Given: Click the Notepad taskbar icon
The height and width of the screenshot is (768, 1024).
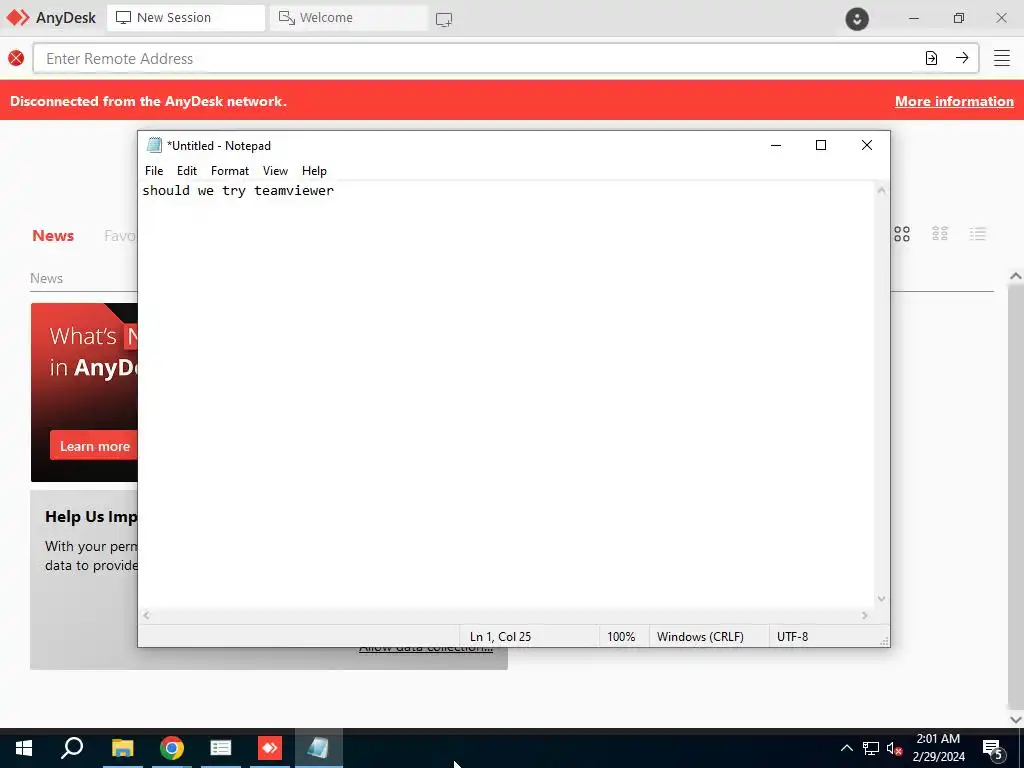Looking at the screenshot, I should coord(318,748).
